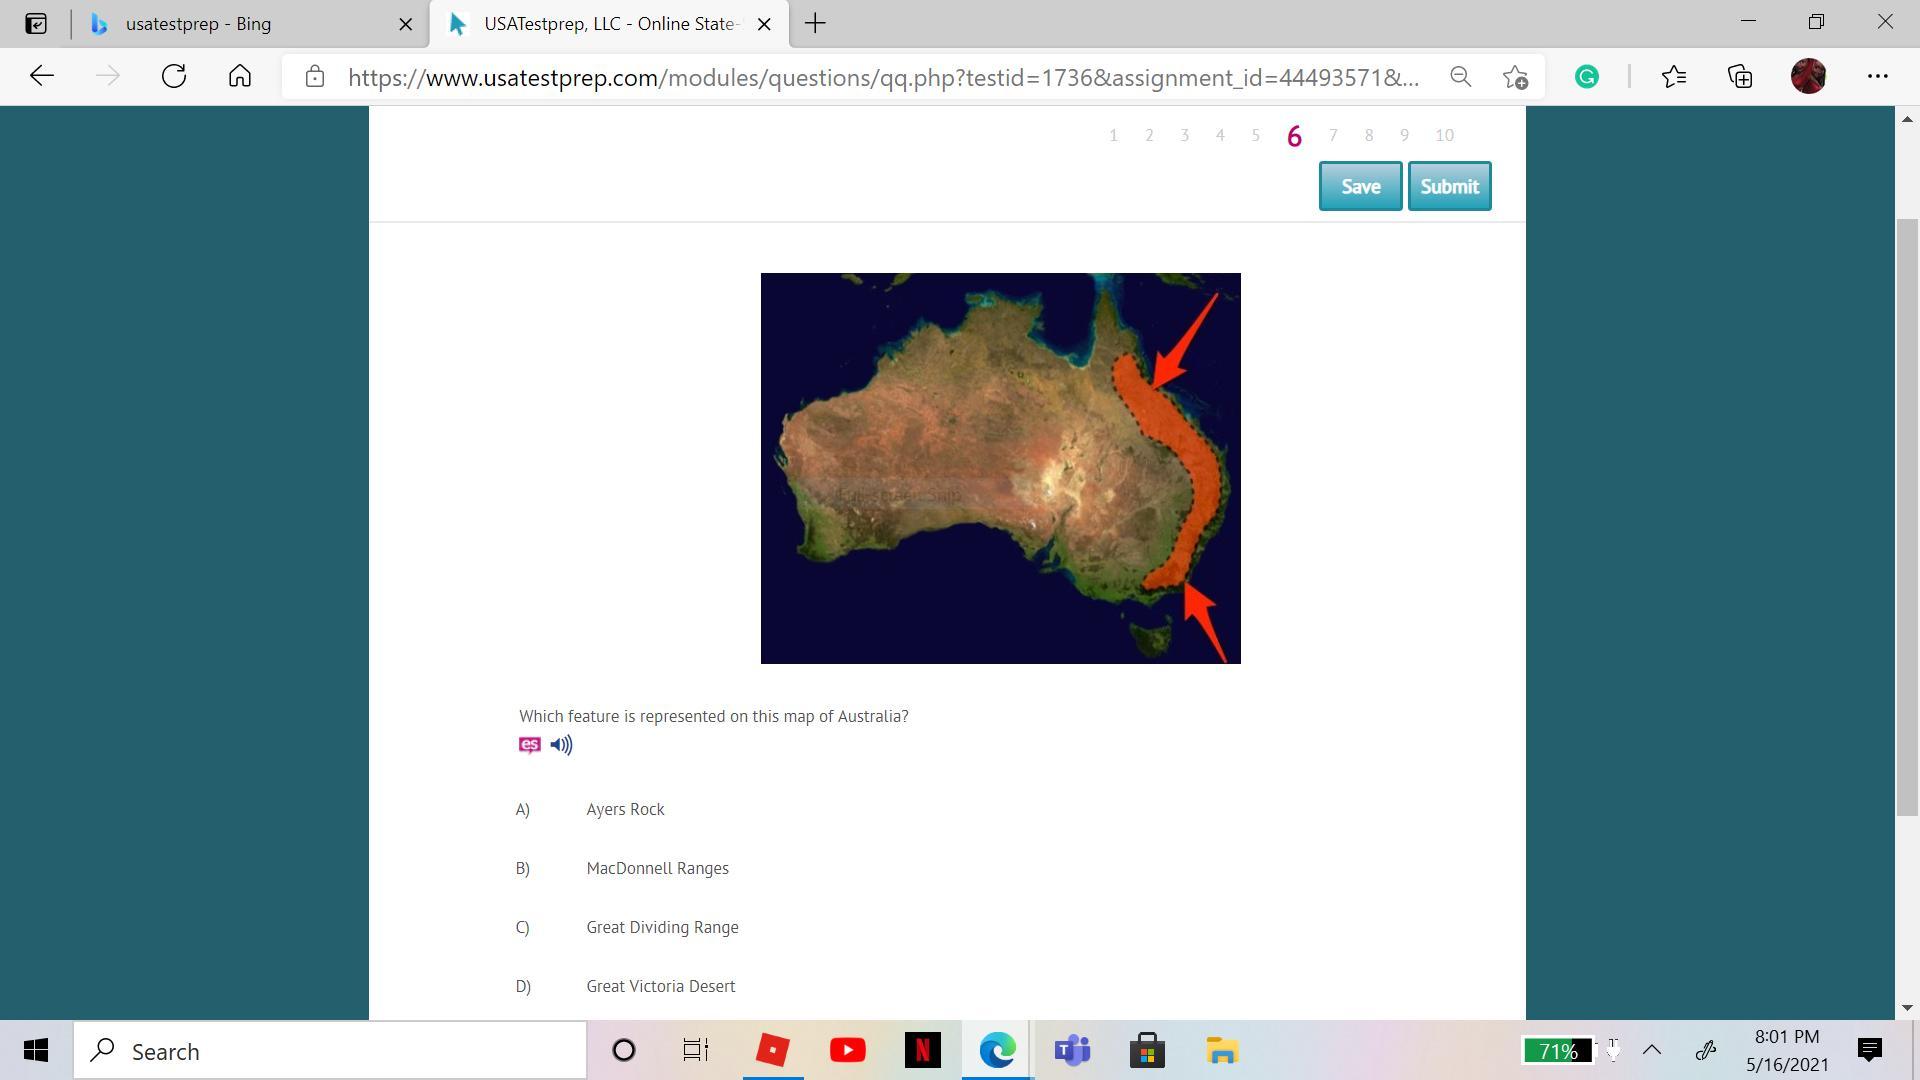The width and height of the screenshot is (1920, 1080).
Task: Open the Favorites list icon
Action: tap(1674, 77)
